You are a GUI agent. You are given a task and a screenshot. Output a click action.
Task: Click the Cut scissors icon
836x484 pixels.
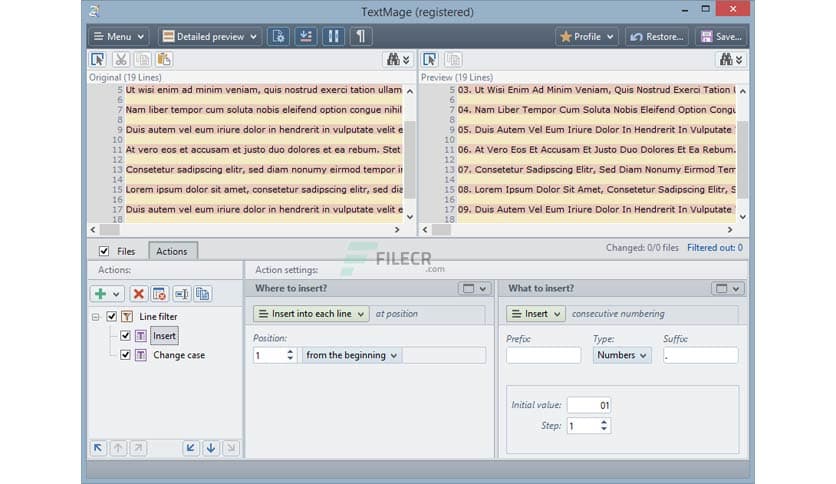[x=121, y=60]
